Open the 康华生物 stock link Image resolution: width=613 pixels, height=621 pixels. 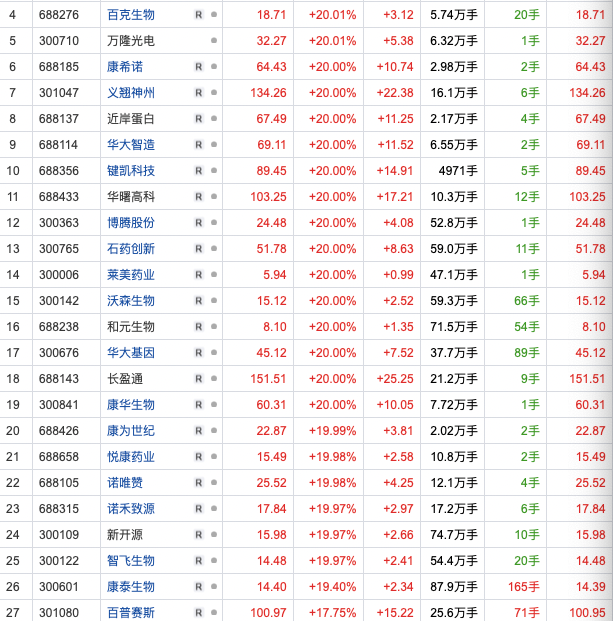[x=131, y=405]
